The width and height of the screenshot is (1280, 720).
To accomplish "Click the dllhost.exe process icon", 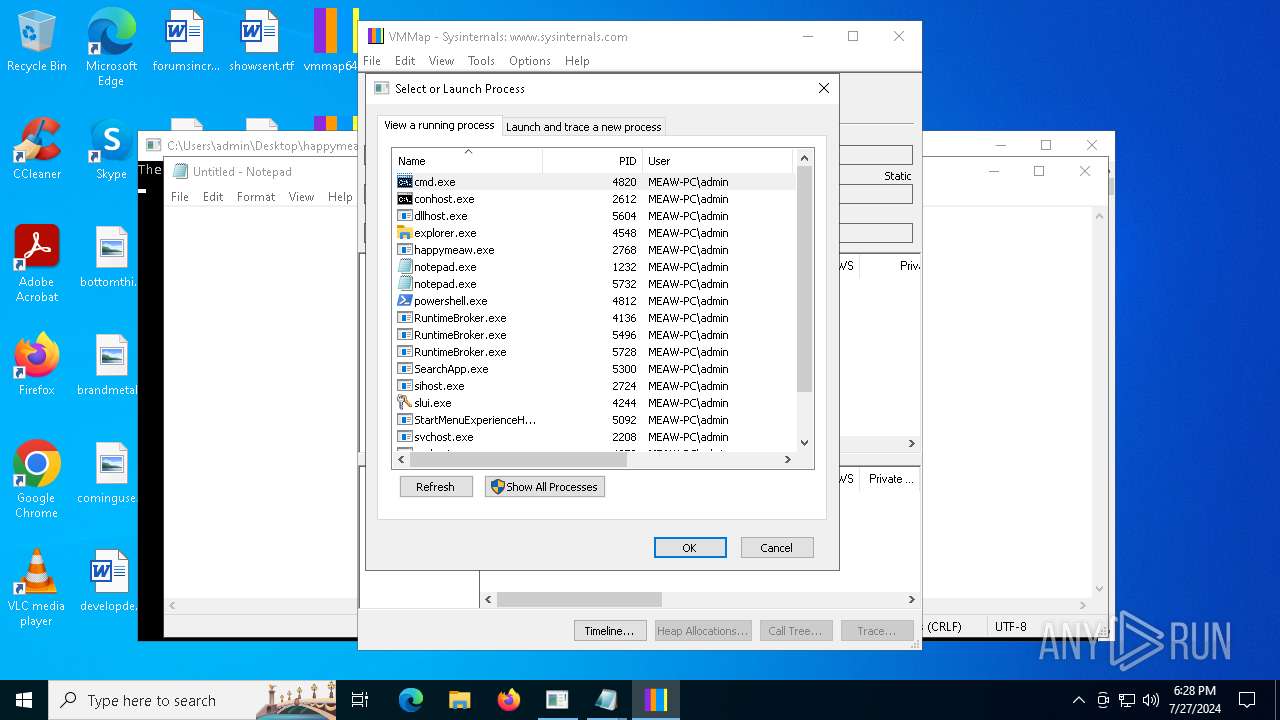I will pyautogui.click(x=405, y=216).
